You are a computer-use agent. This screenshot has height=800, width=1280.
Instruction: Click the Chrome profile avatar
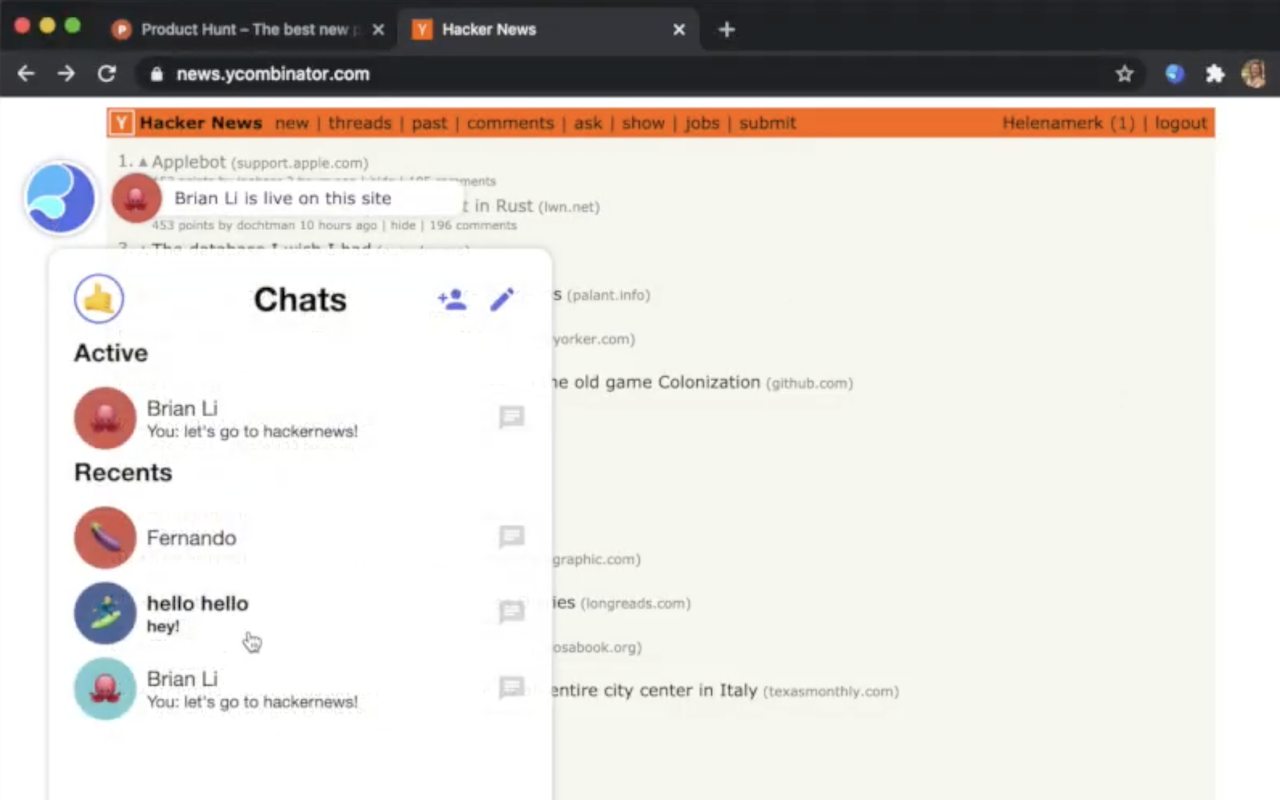(1253, 74)
